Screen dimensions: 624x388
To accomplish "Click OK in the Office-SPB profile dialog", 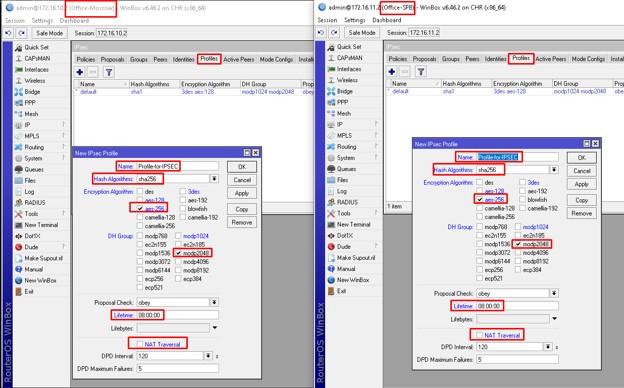I will 581,158.
